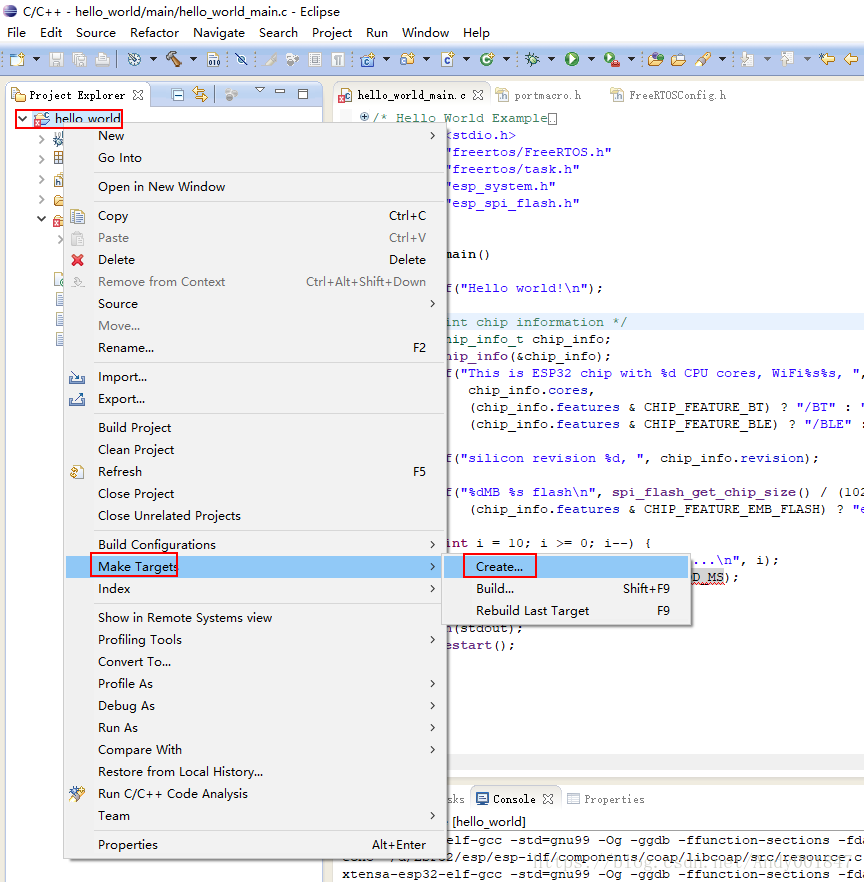
Task: Click the Build hammer toolbar icon
Action: [174, 59]
